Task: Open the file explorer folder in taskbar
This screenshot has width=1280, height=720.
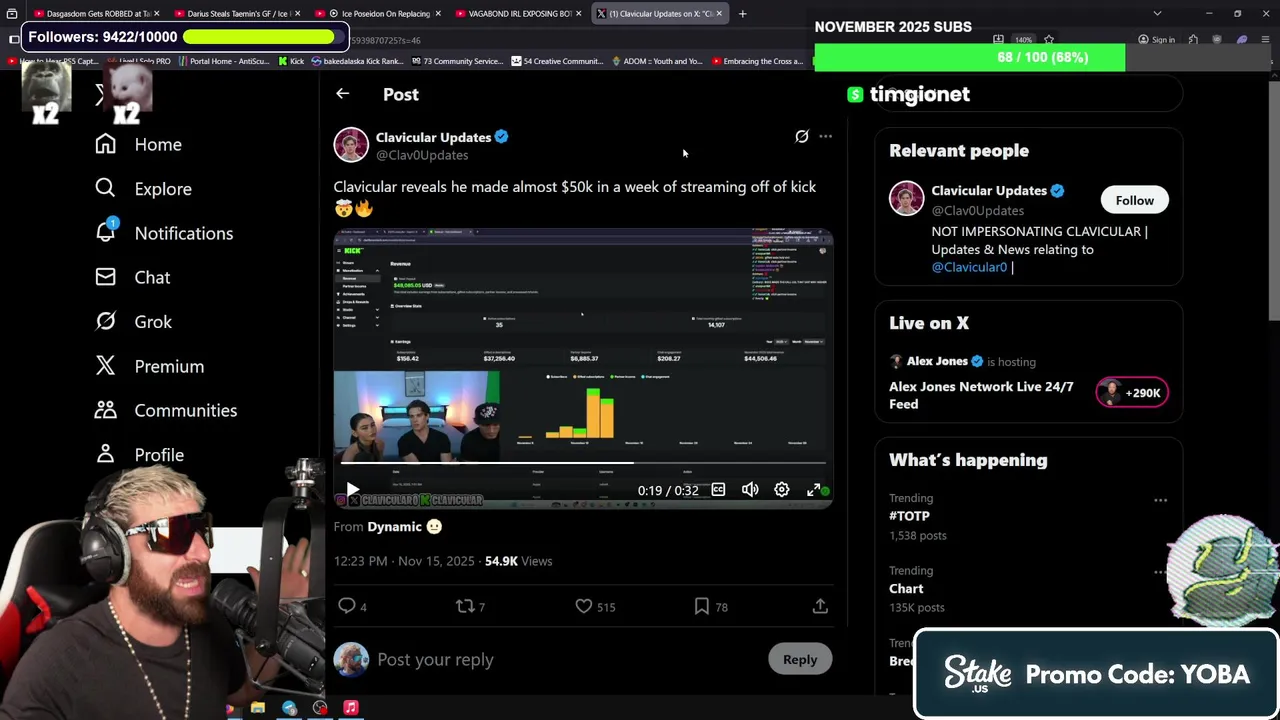Action: (x=258, y=708)
